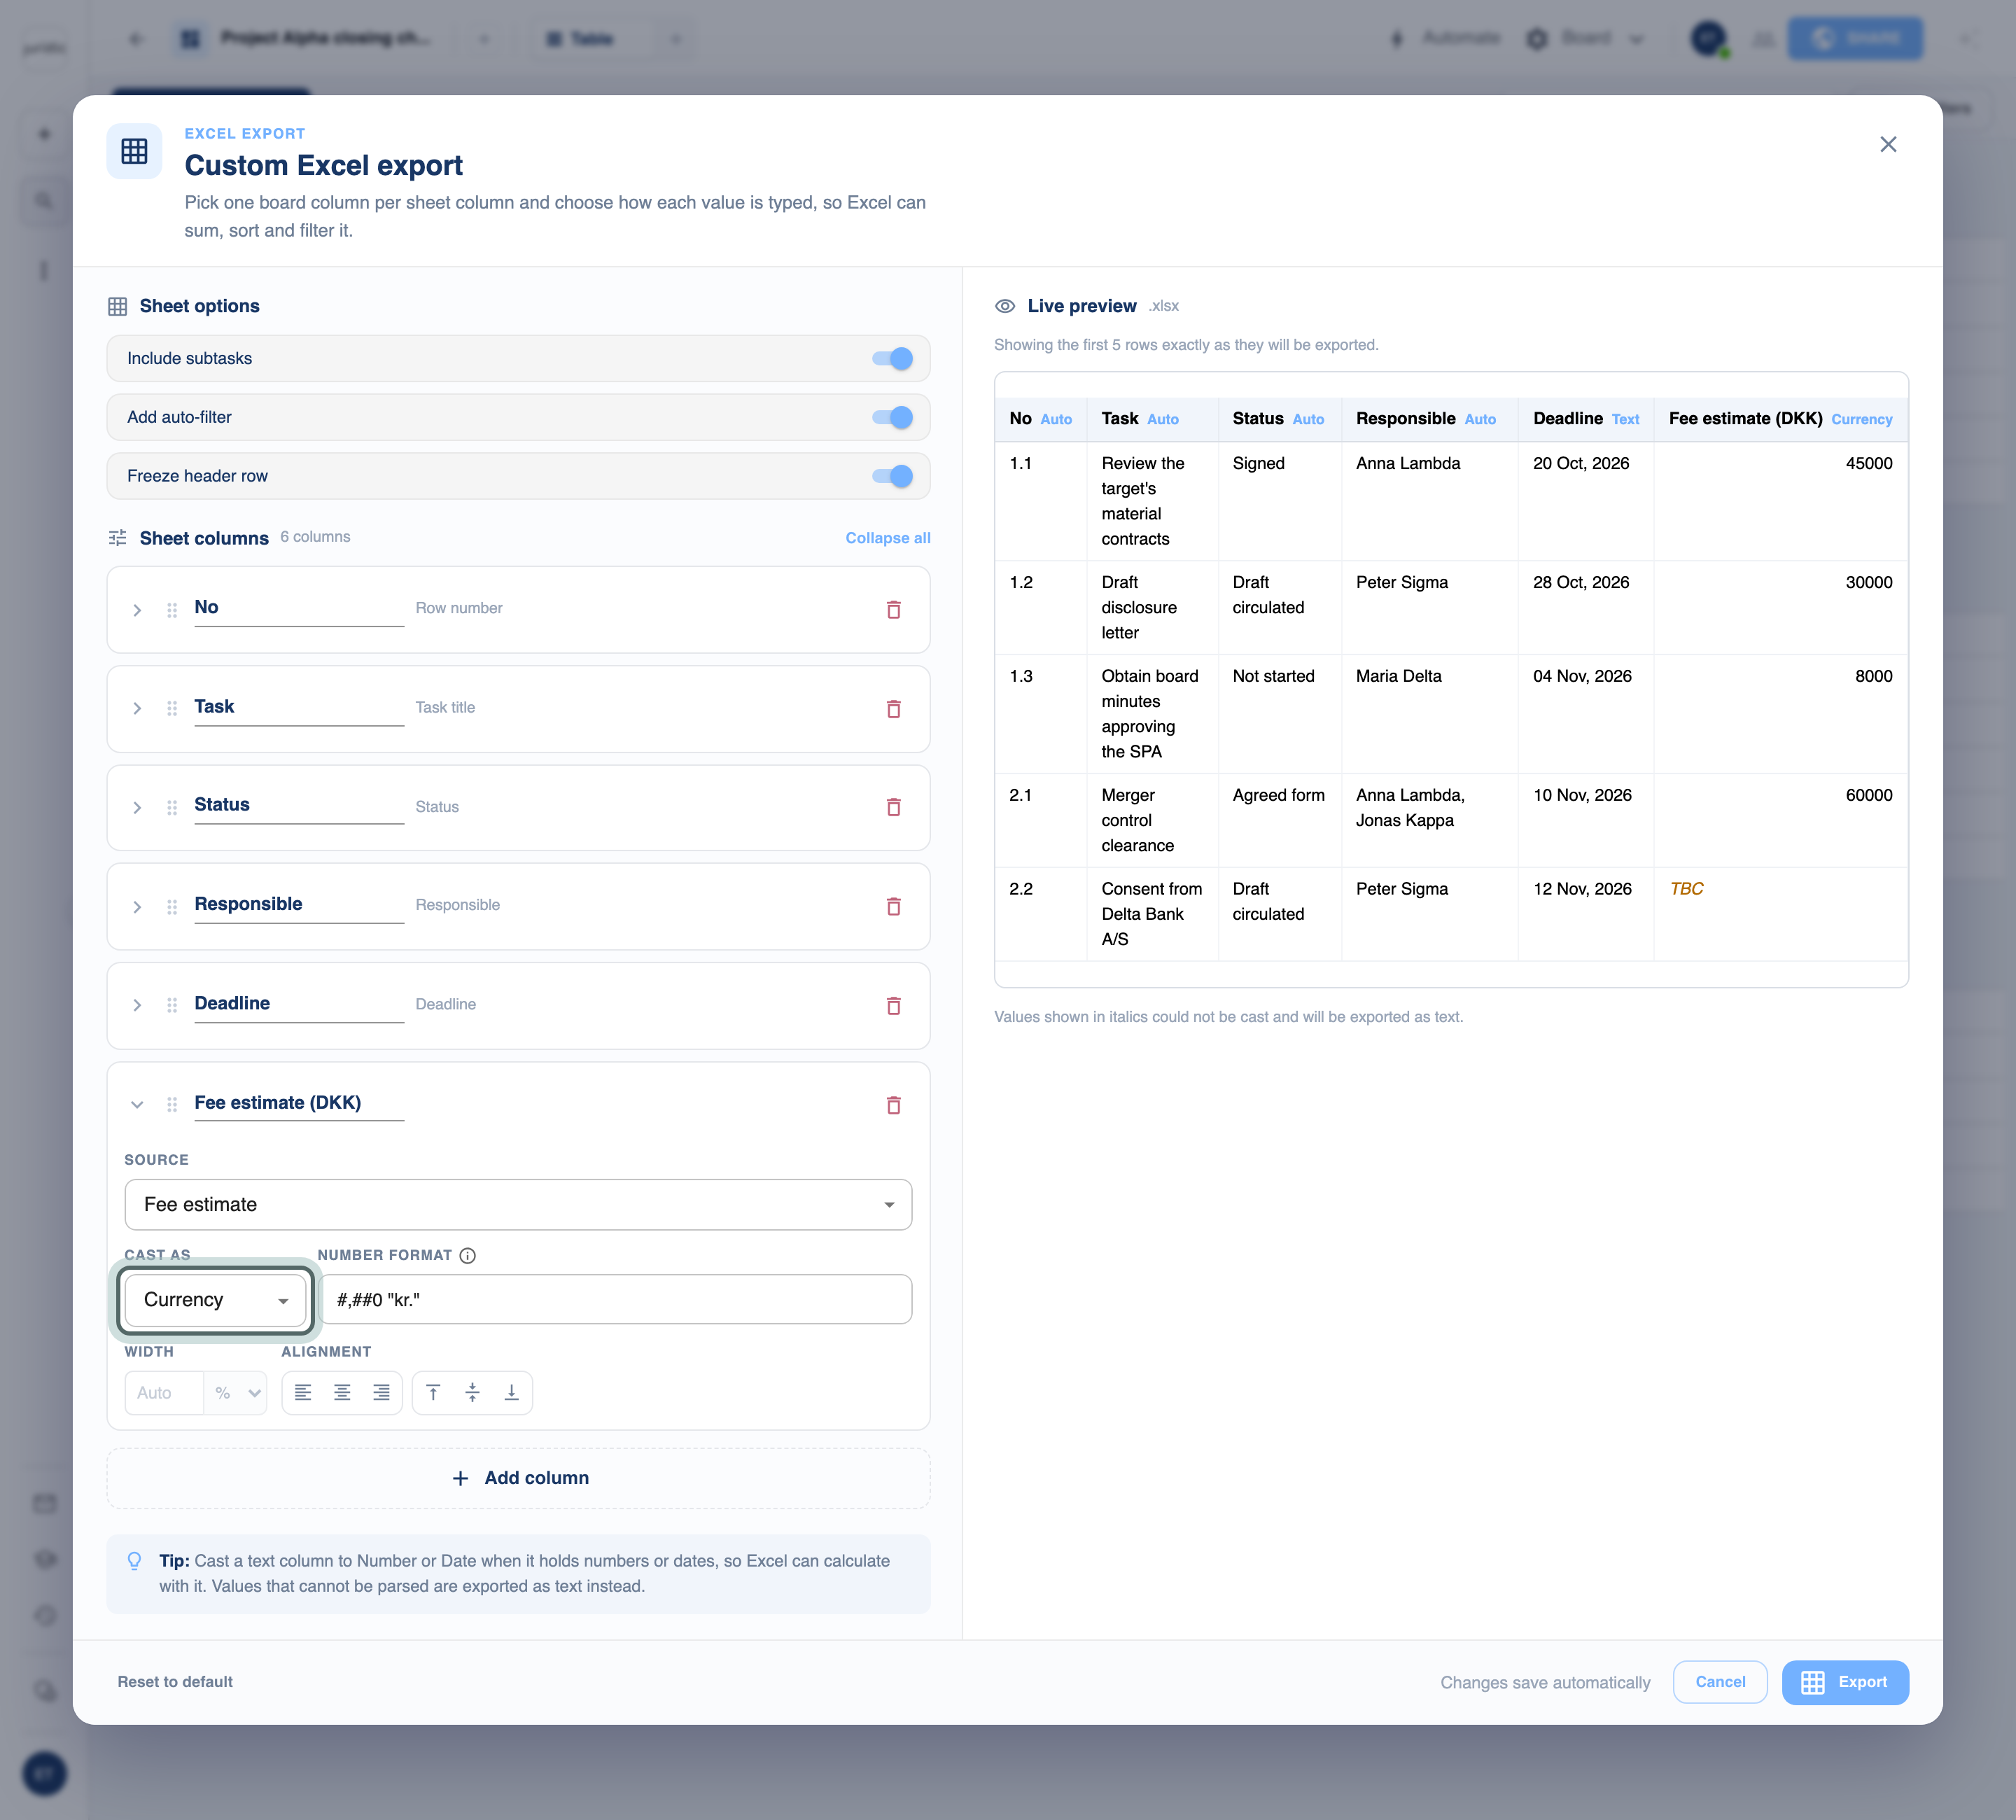This screenshot has height=1820, width=2016.
Task: Set vertical alignment to top
Action: pyautogui.click(x=433, y=1392)
